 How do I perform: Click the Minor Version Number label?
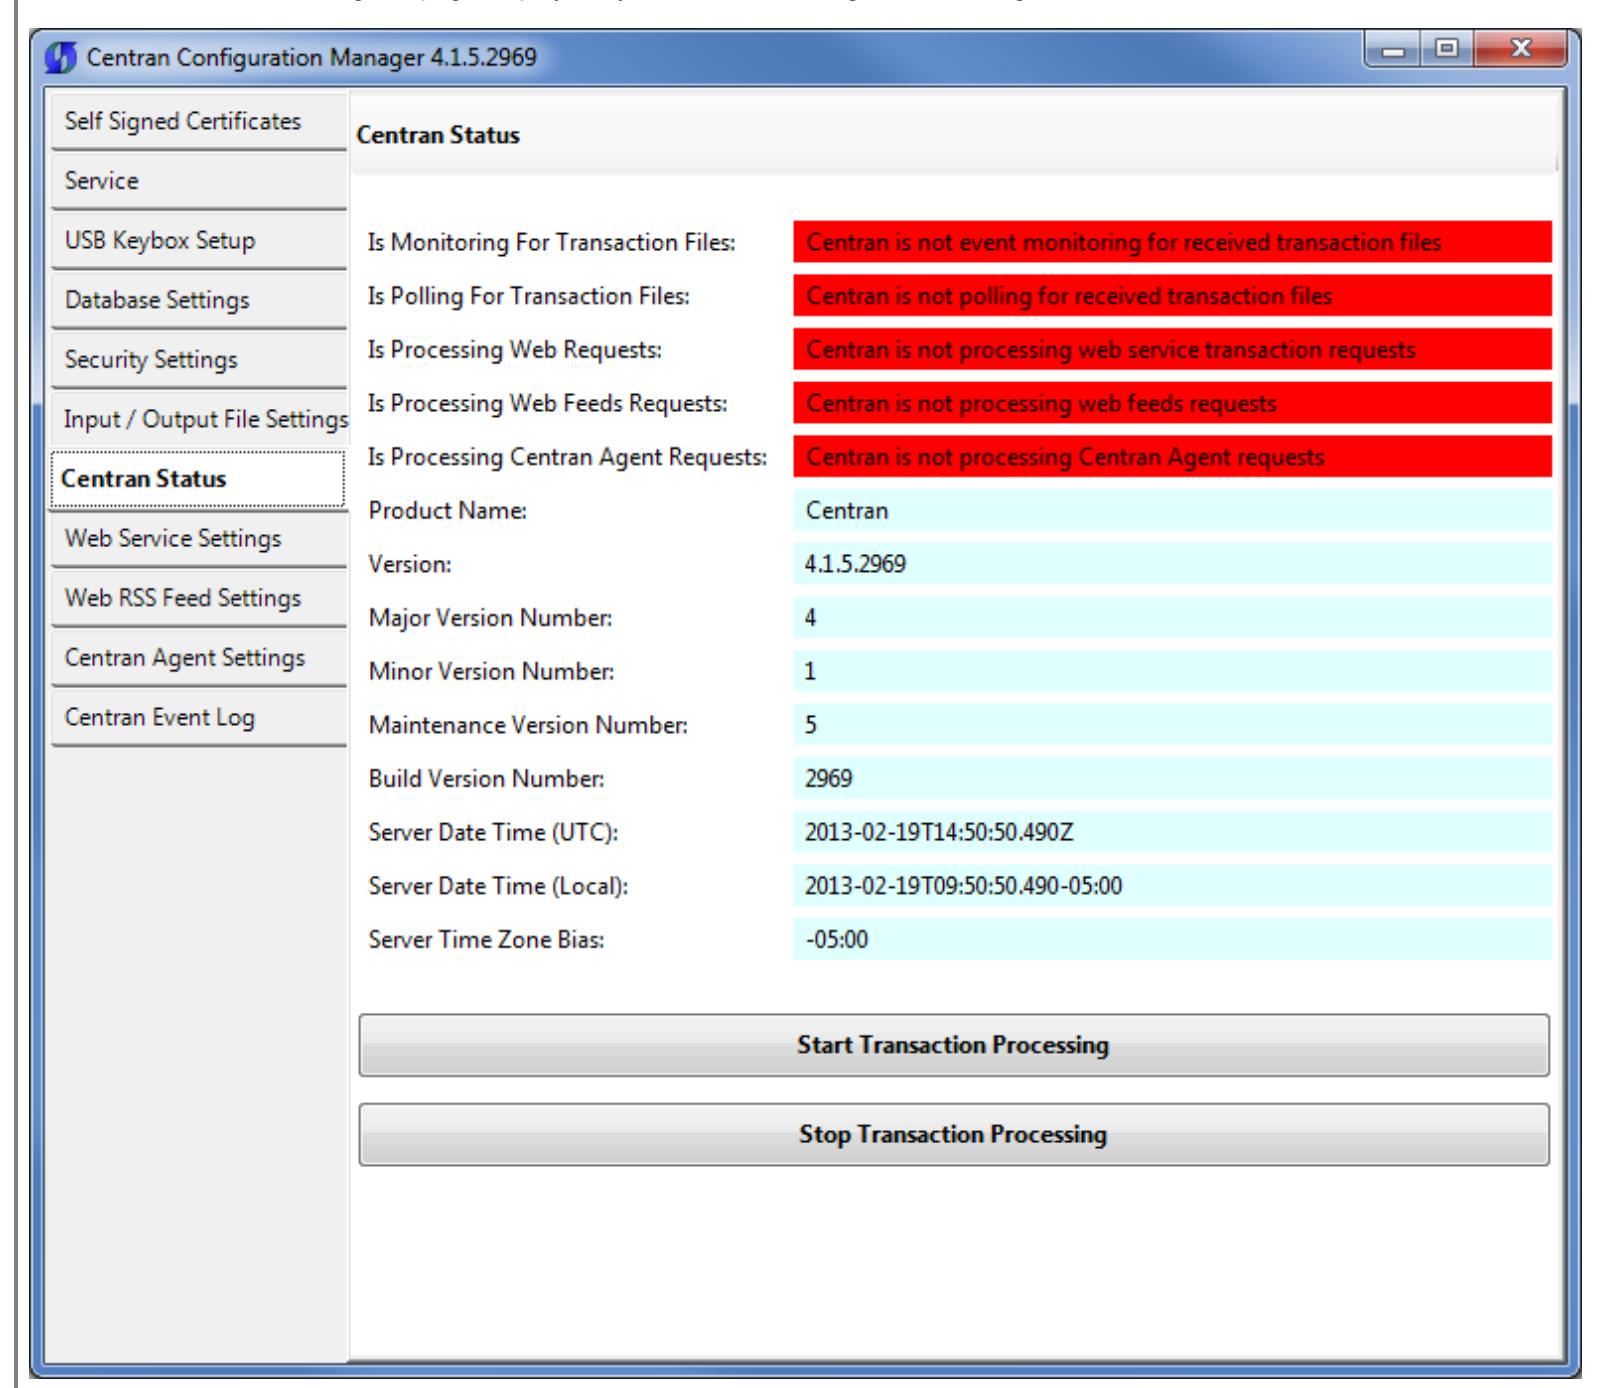tap(492, 672)
